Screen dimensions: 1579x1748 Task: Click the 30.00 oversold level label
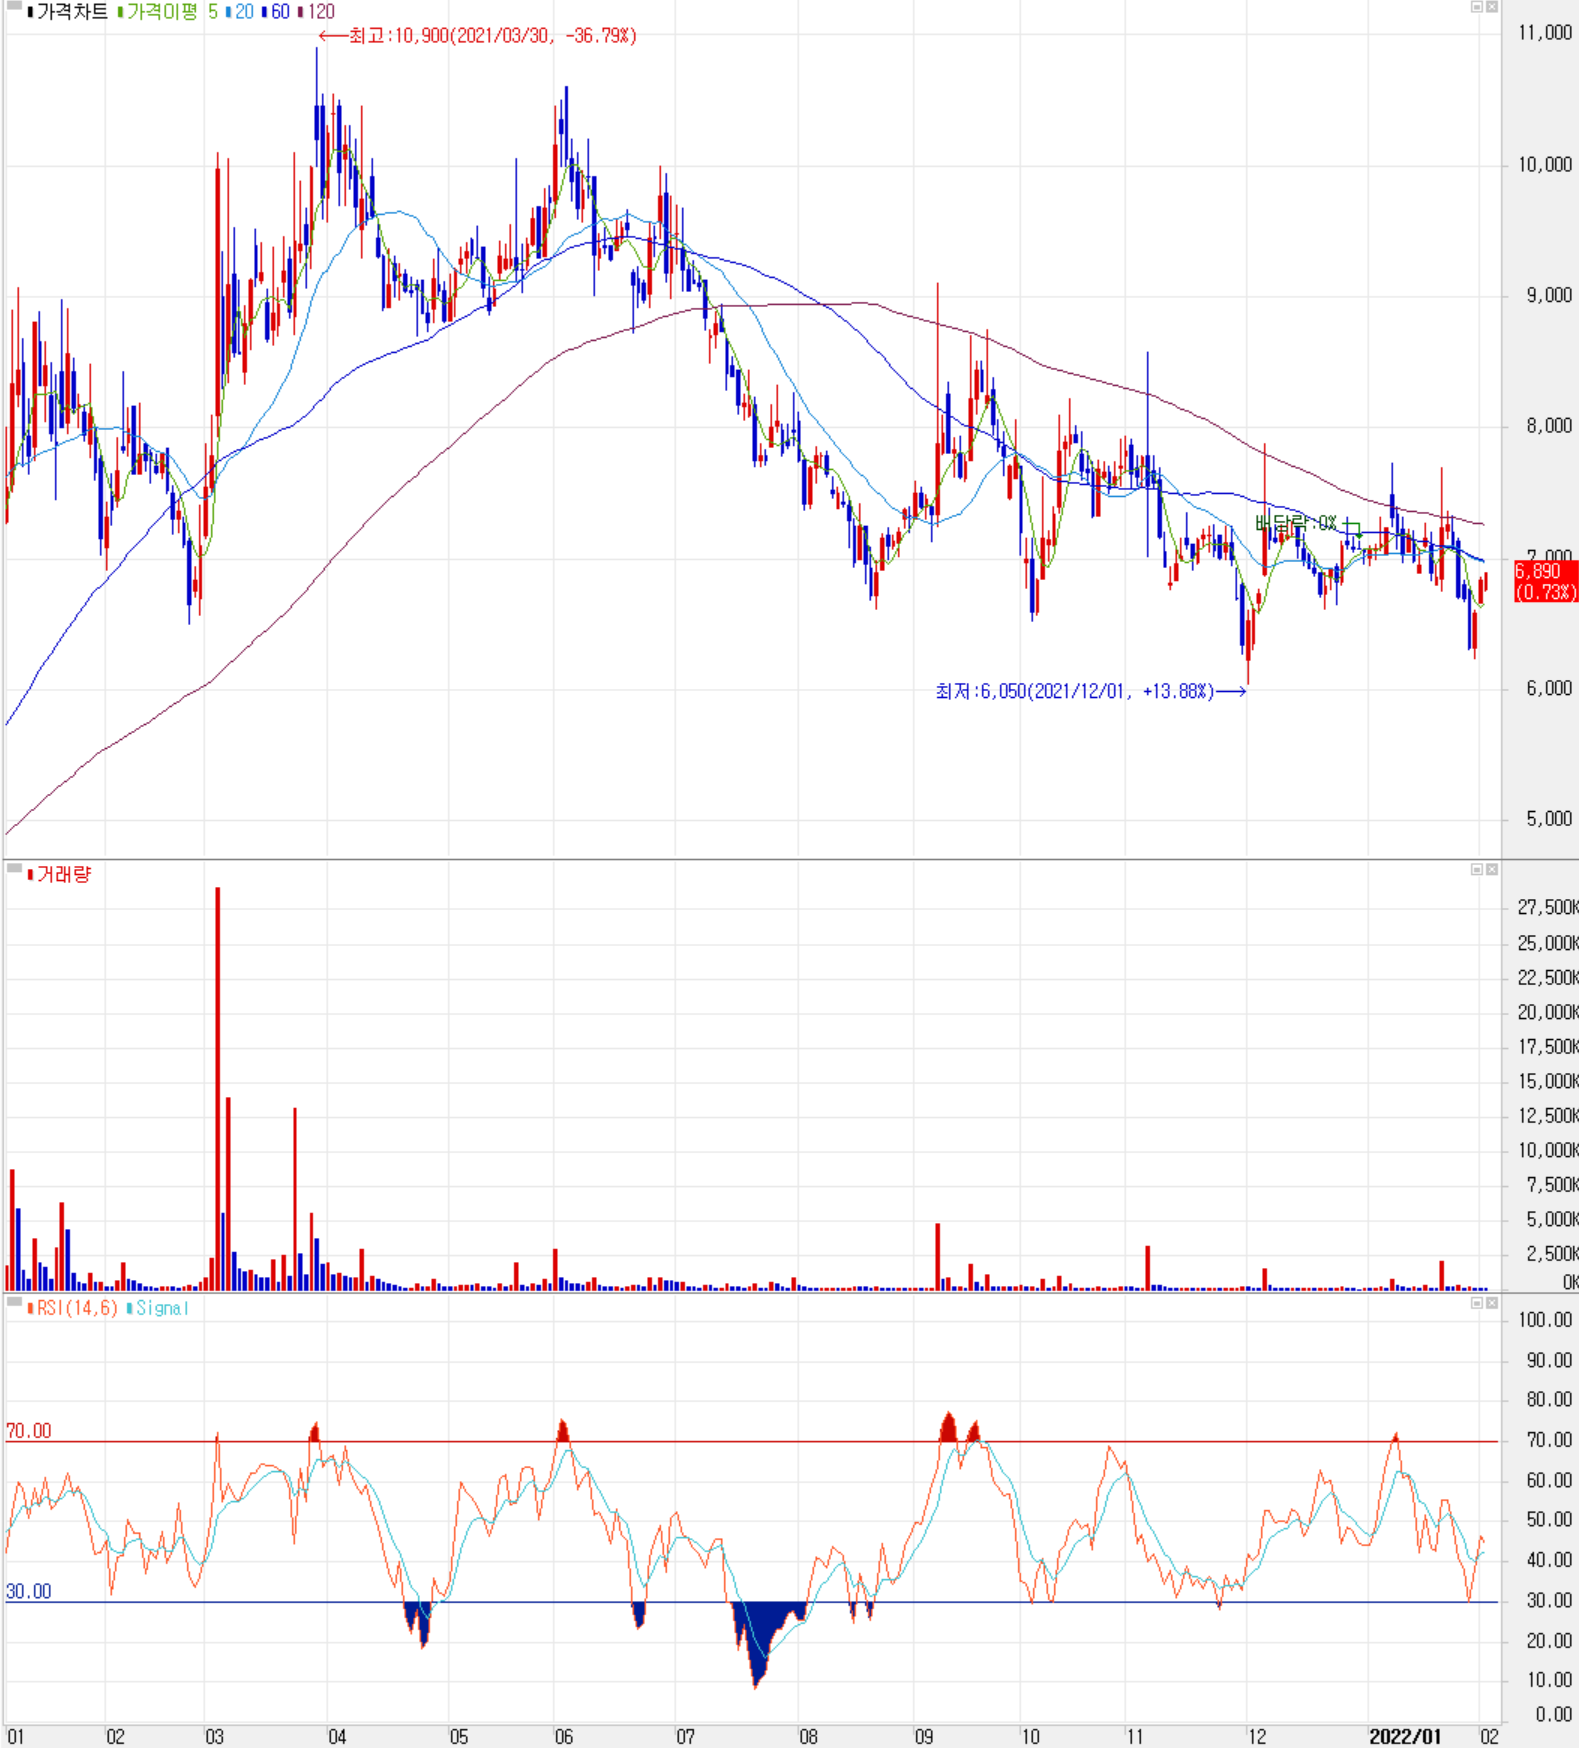[28, 1591]
